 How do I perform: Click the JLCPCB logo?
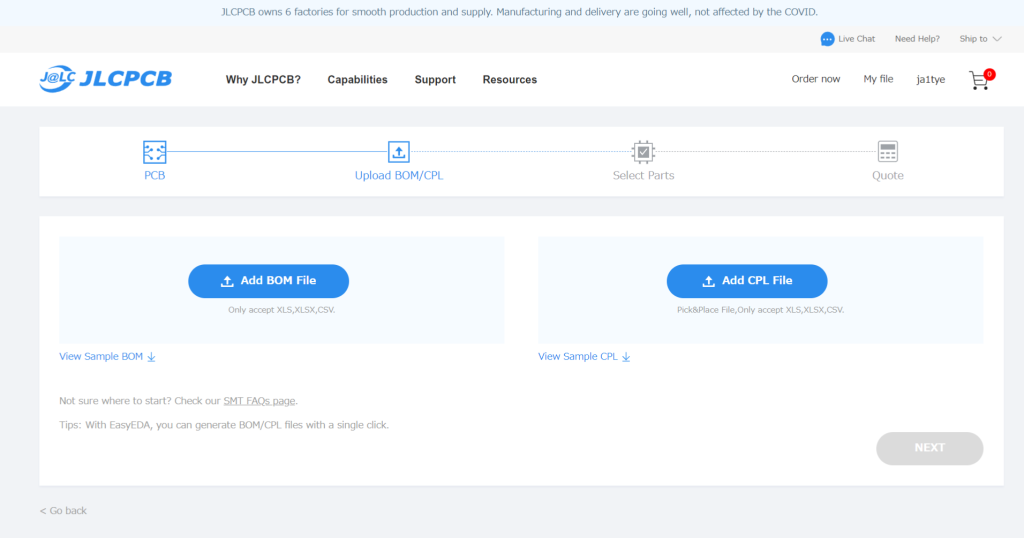[105, 79]
